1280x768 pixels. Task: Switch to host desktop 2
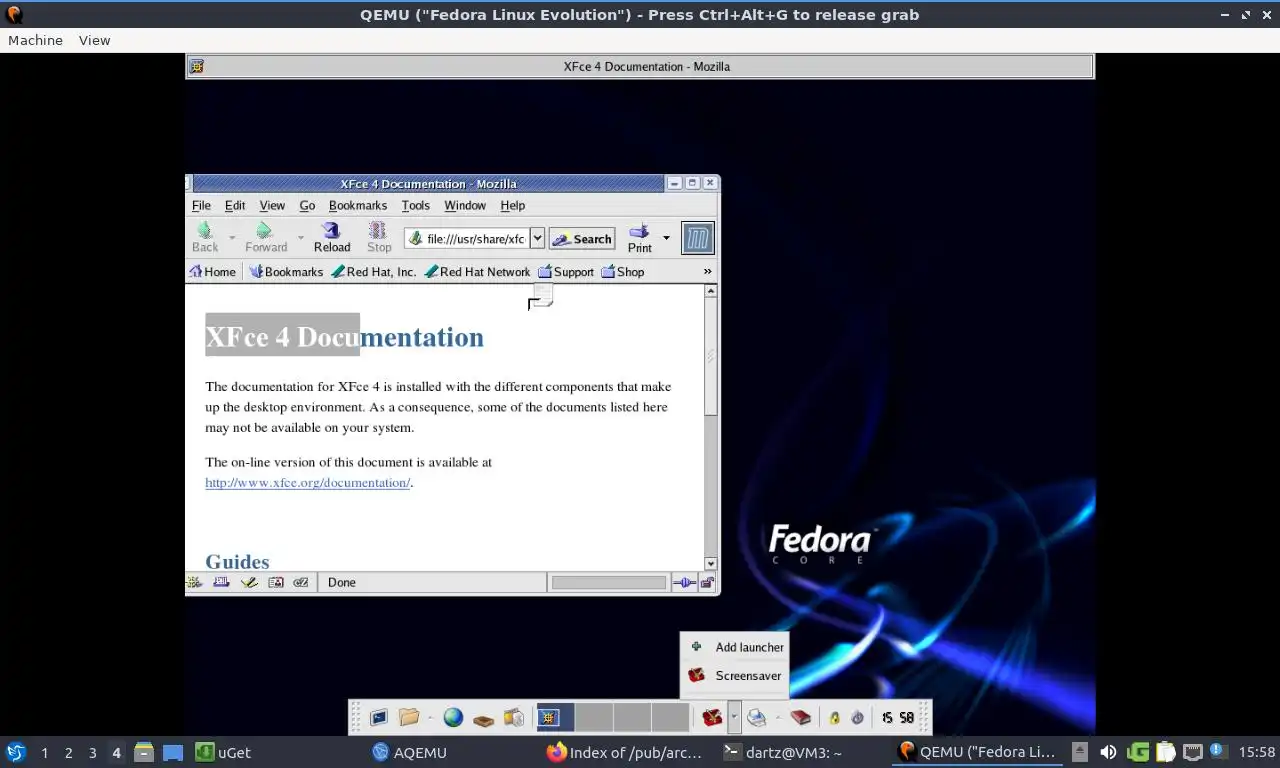pos(68,753)
